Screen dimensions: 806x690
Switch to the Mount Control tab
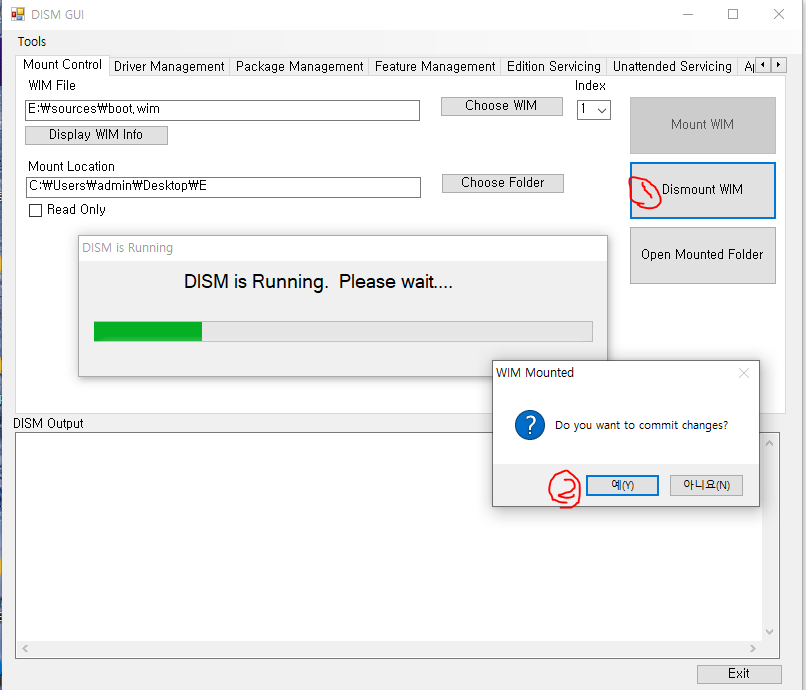[x=62, y=65]
